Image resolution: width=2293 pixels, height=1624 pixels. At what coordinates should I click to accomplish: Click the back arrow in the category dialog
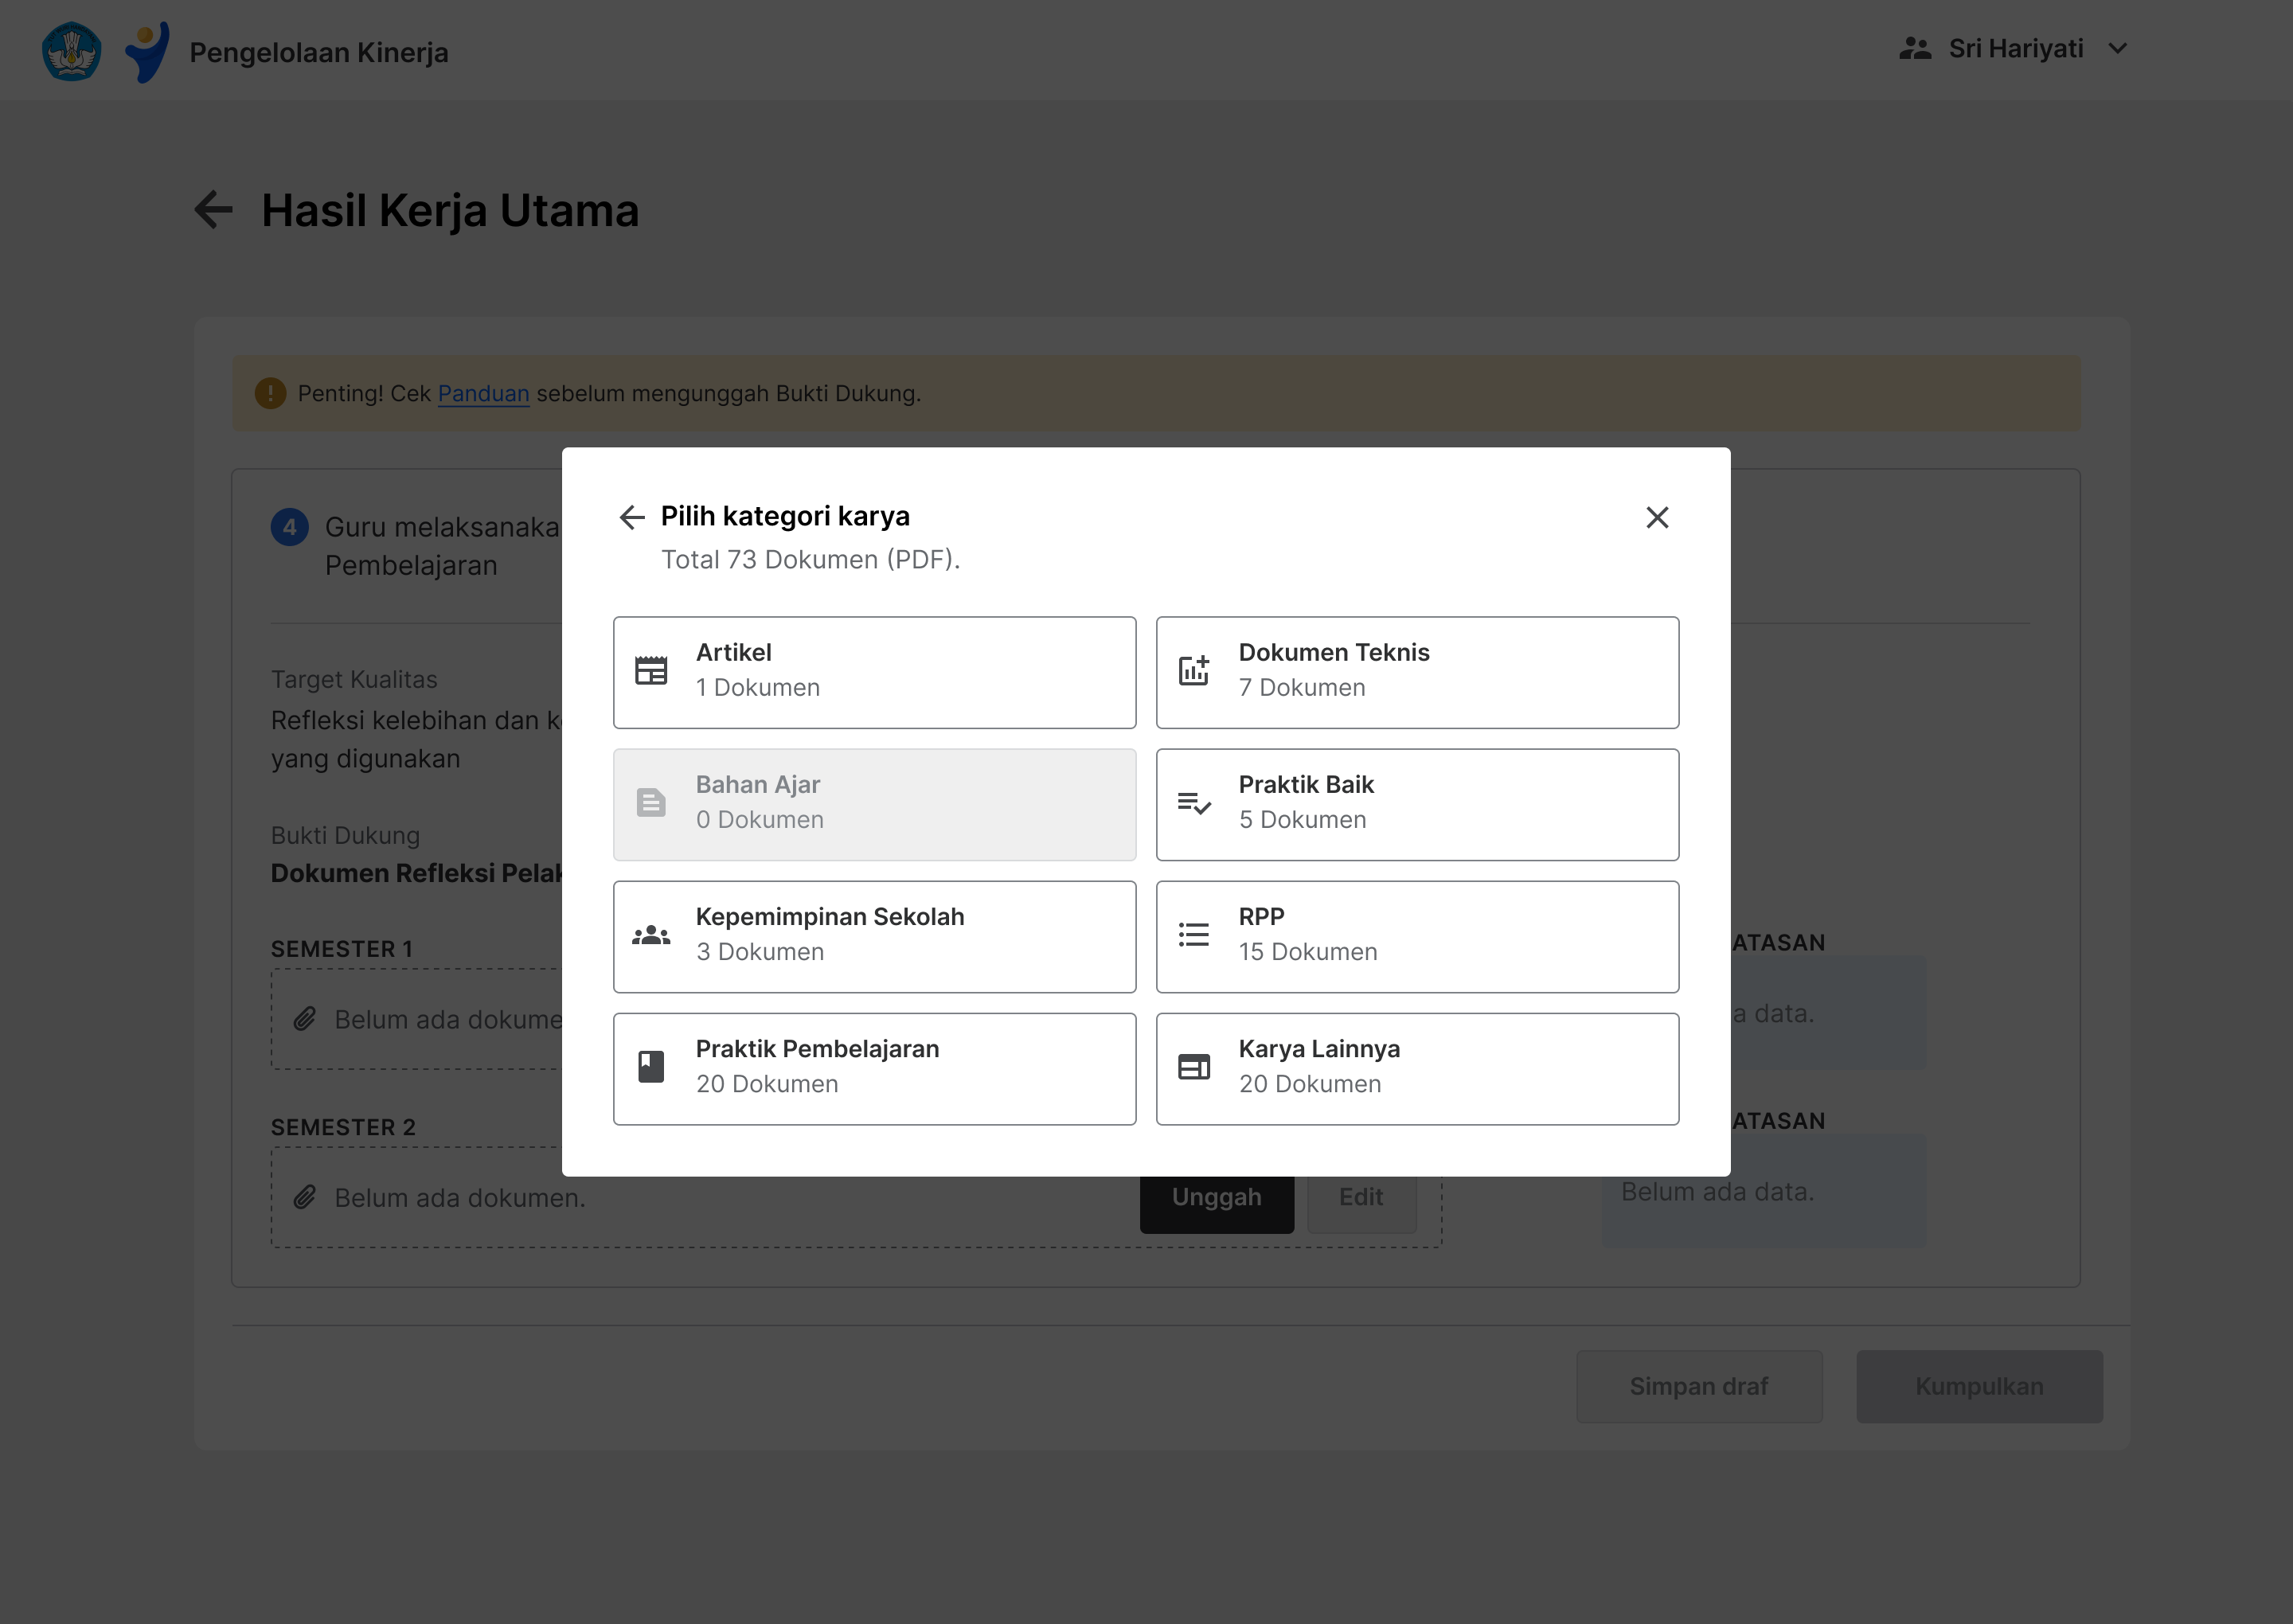point(631,517)
